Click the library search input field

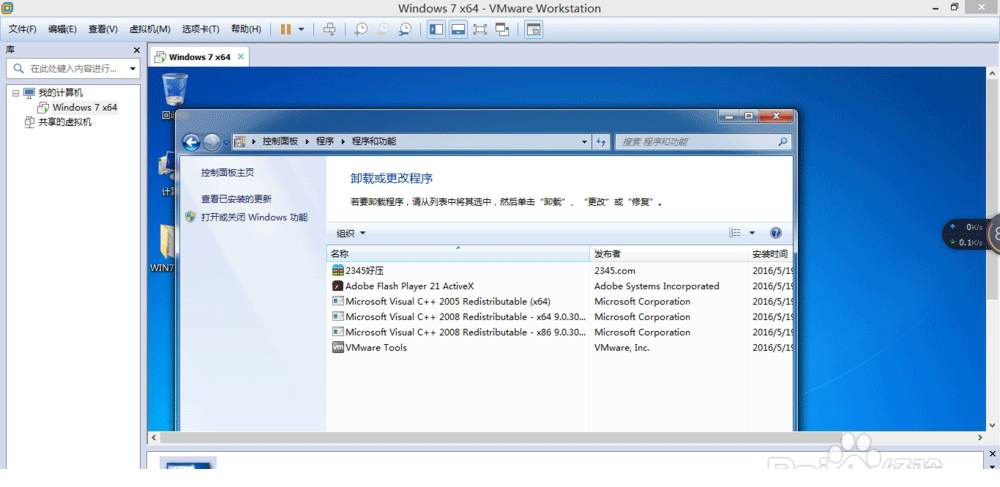coord(68,68)
